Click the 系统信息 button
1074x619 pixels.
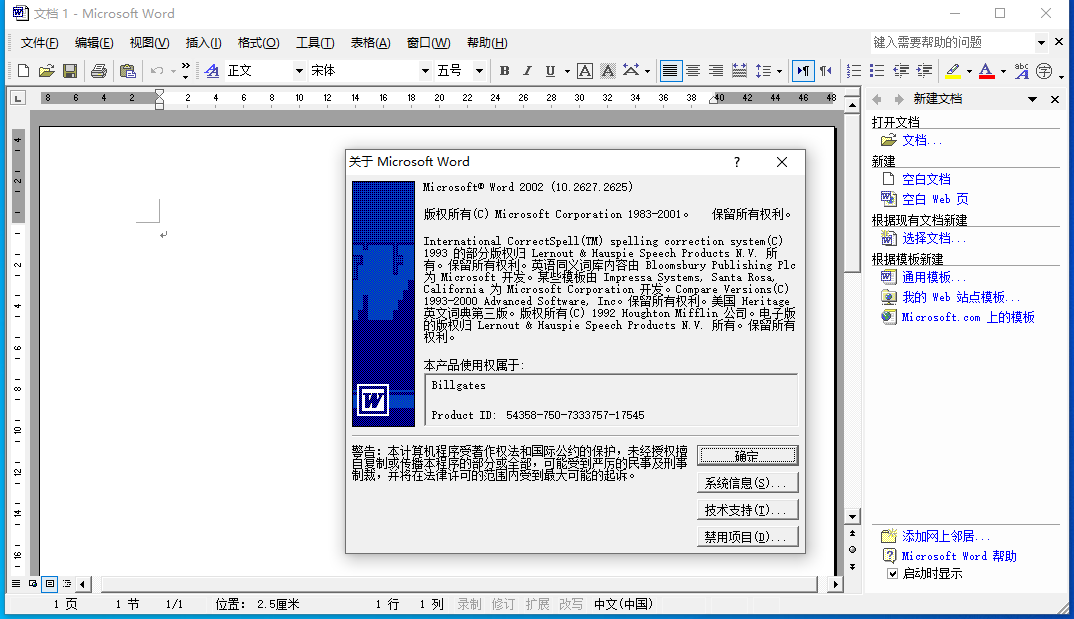pos(747,482)
